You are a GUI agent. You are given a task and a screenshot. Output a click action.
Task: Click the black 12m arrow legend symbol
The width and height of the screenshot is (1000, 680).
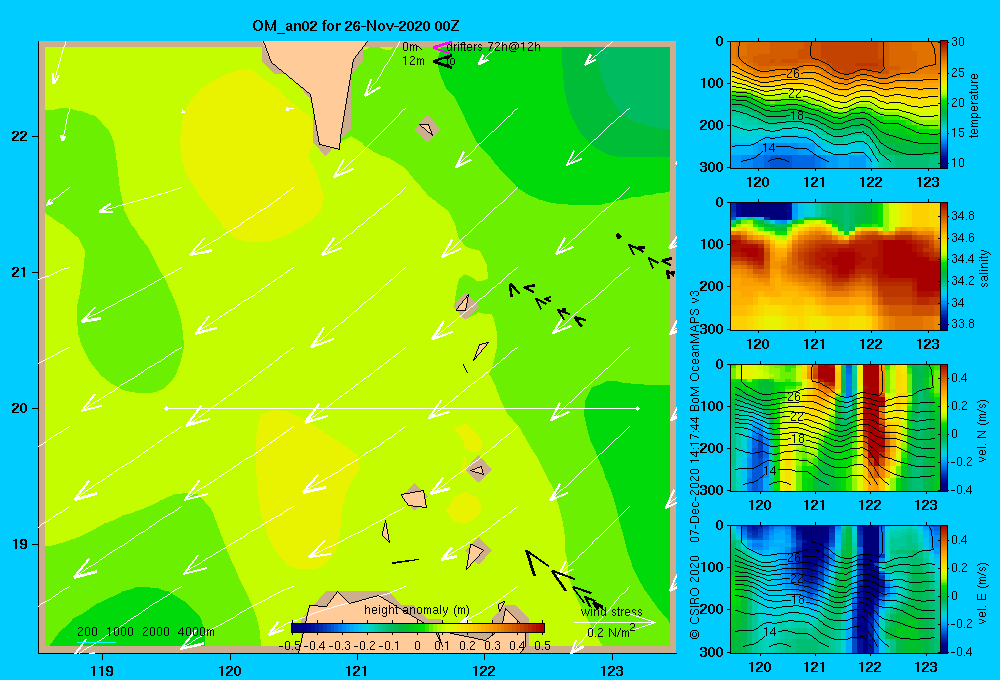click(442, 61)
